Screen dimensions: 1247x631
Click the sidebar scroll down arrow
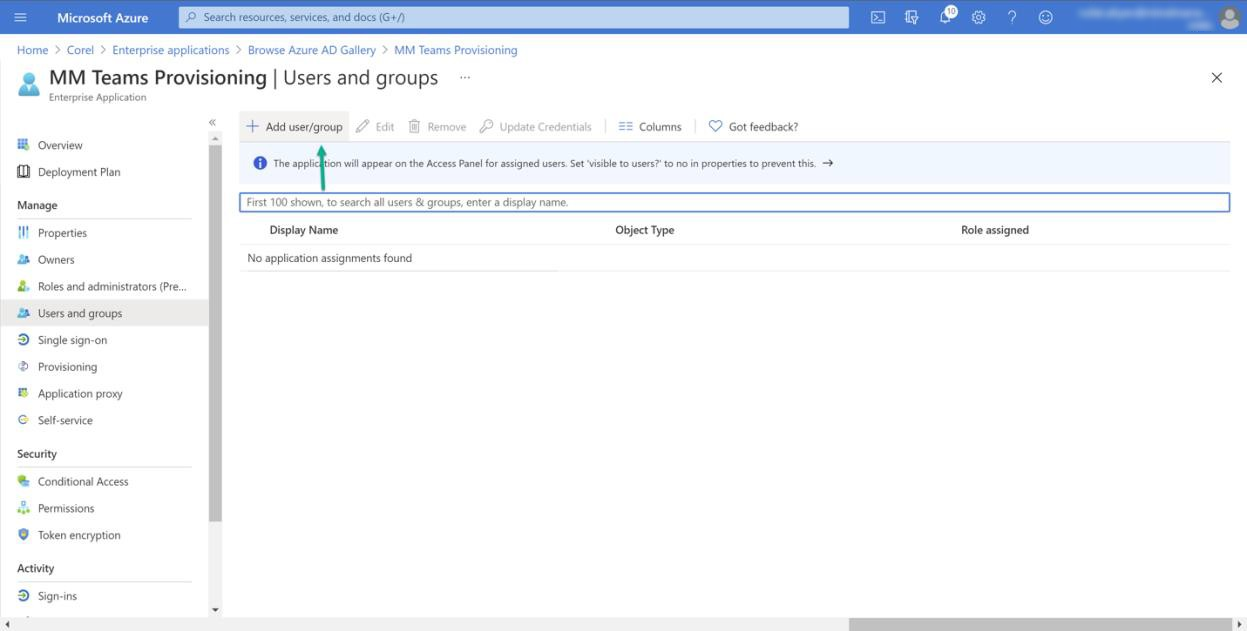(x=215, y=609)
